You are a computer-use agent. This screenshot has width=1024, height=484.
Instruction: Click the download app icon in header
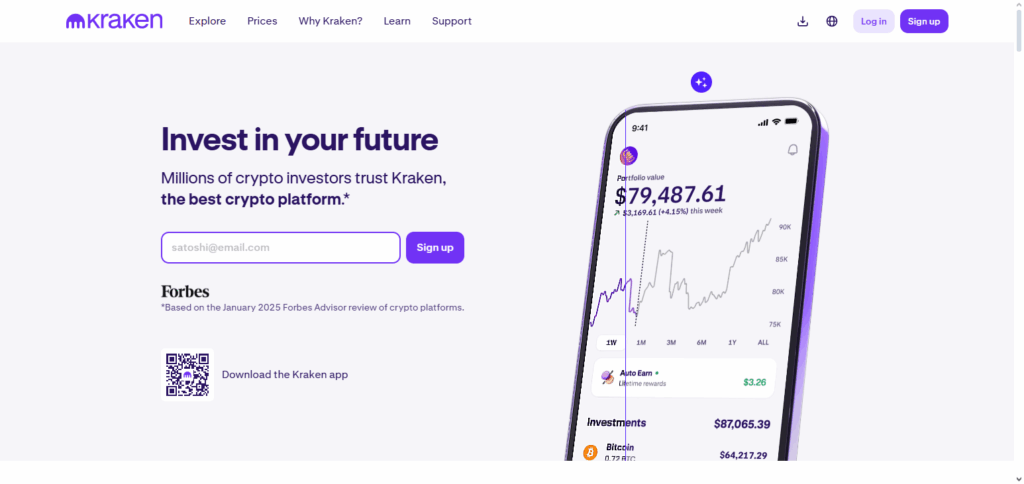(x=802, y=21)
